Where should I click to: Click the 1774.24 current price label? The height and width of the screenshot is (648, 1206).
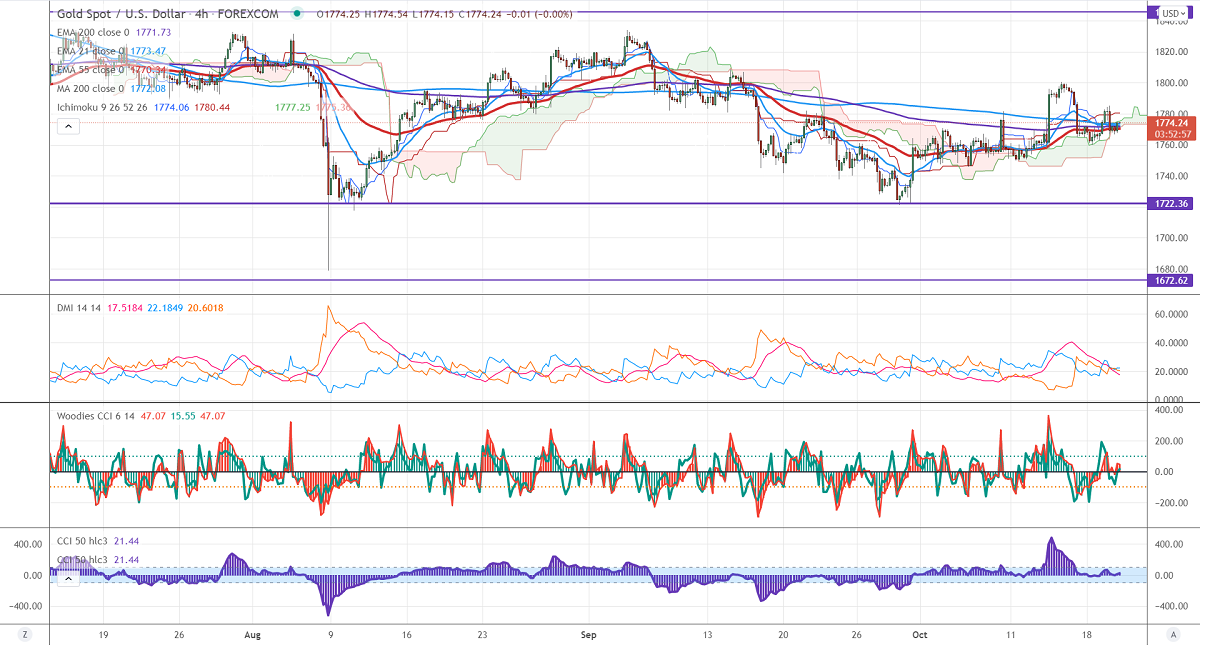coord(1171,123)
